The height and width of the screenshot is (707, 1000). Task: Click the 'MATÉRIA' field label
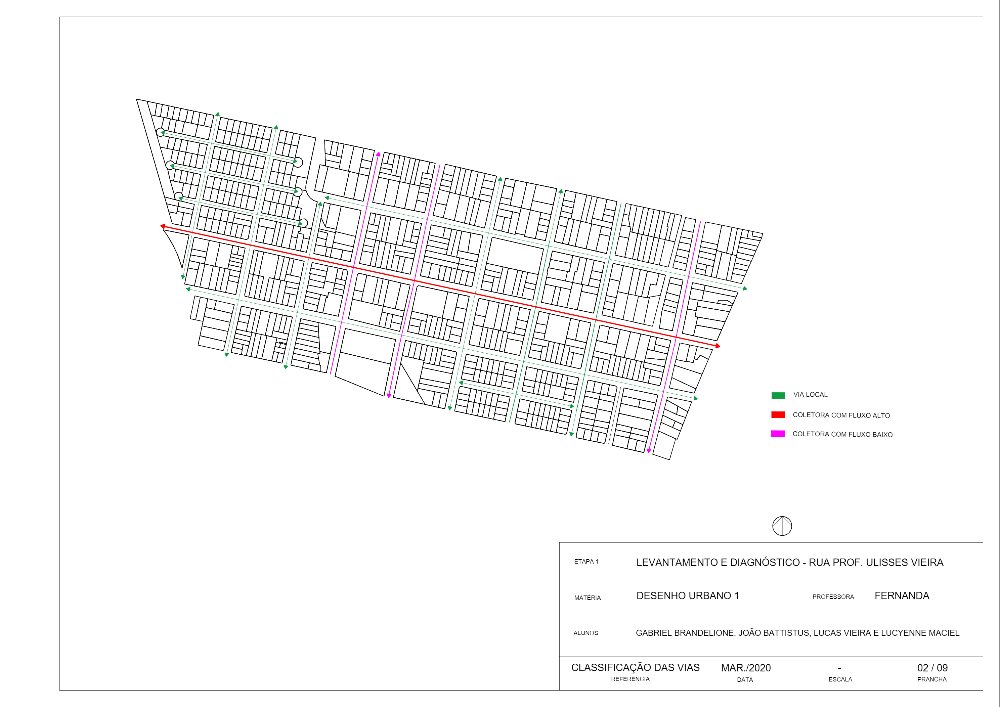pyautogui.click(x=587, y=598)
